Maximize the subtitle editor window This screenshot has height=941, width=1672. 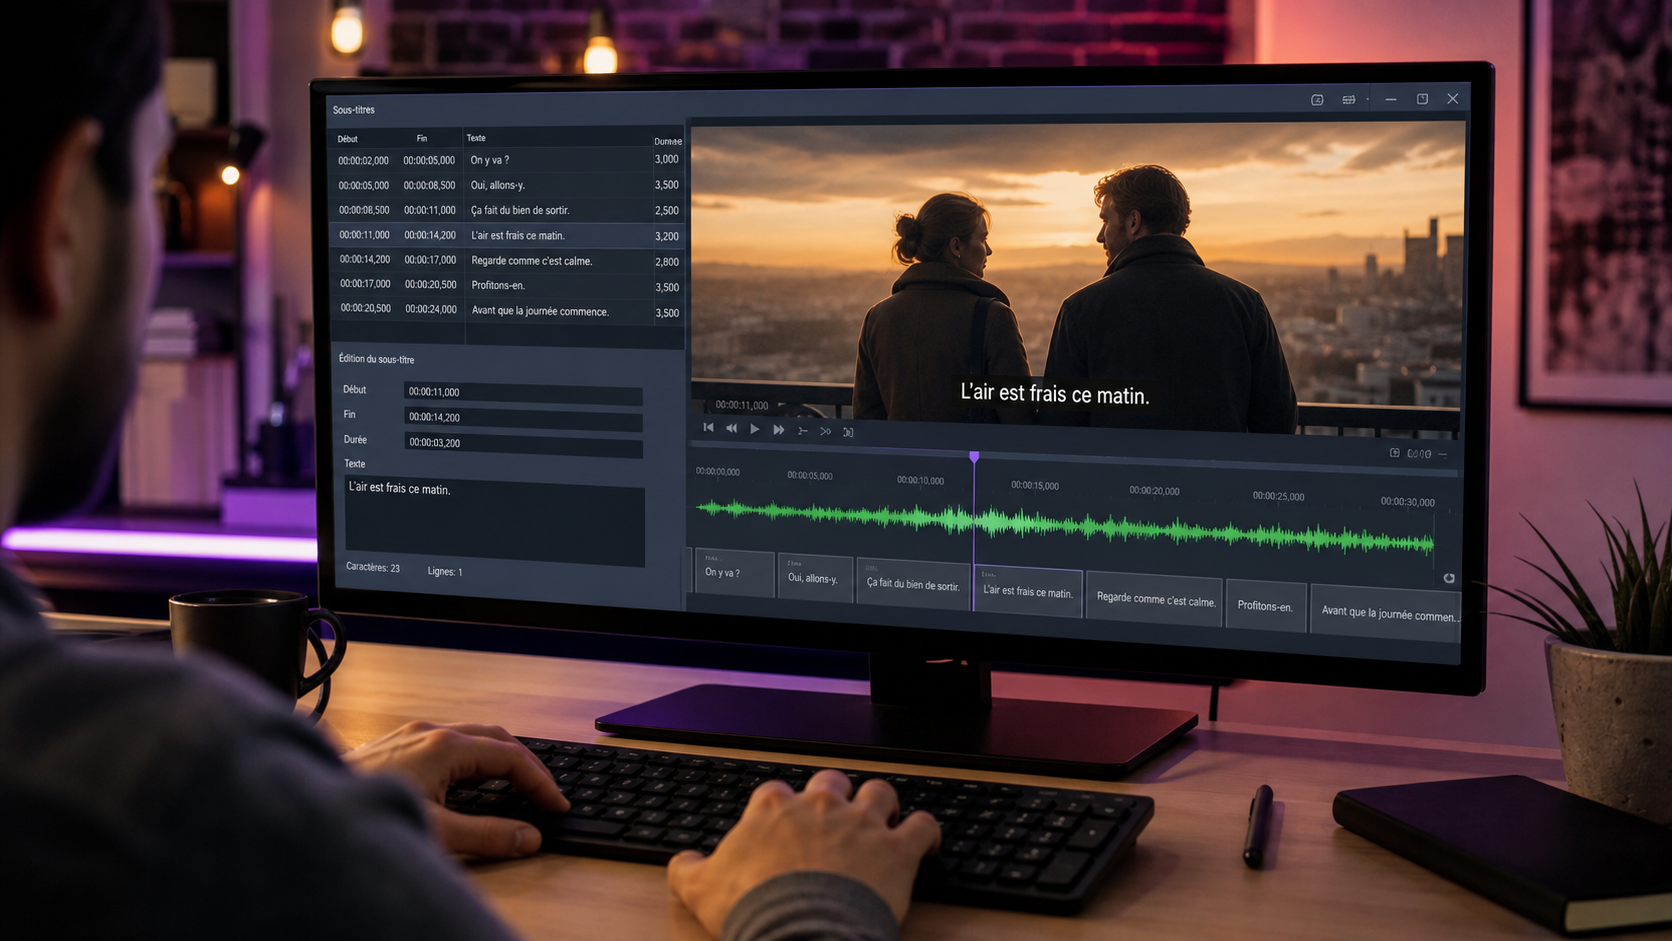tap(1422, 99)
